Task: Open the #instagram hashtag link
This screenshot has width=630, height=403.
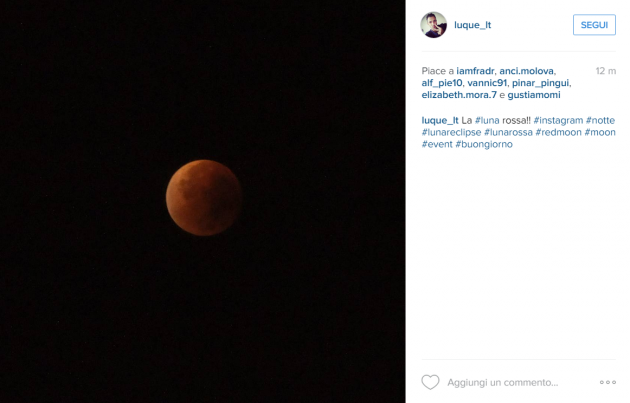Action: click(558, 120)
